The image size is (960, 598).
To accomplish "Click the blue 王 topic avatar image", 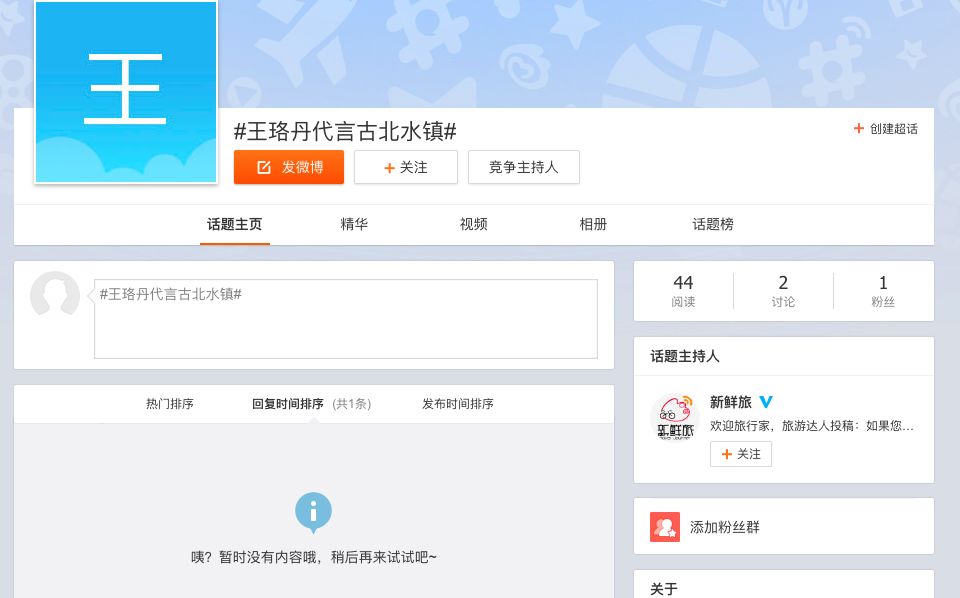I will (126, 92).
